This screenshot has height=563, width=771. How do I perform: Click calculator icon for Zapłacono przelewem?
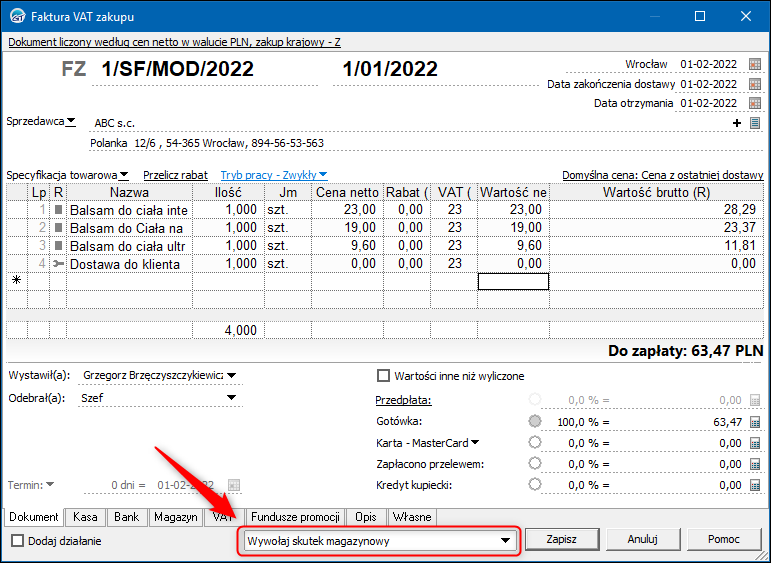coord(755,464)
